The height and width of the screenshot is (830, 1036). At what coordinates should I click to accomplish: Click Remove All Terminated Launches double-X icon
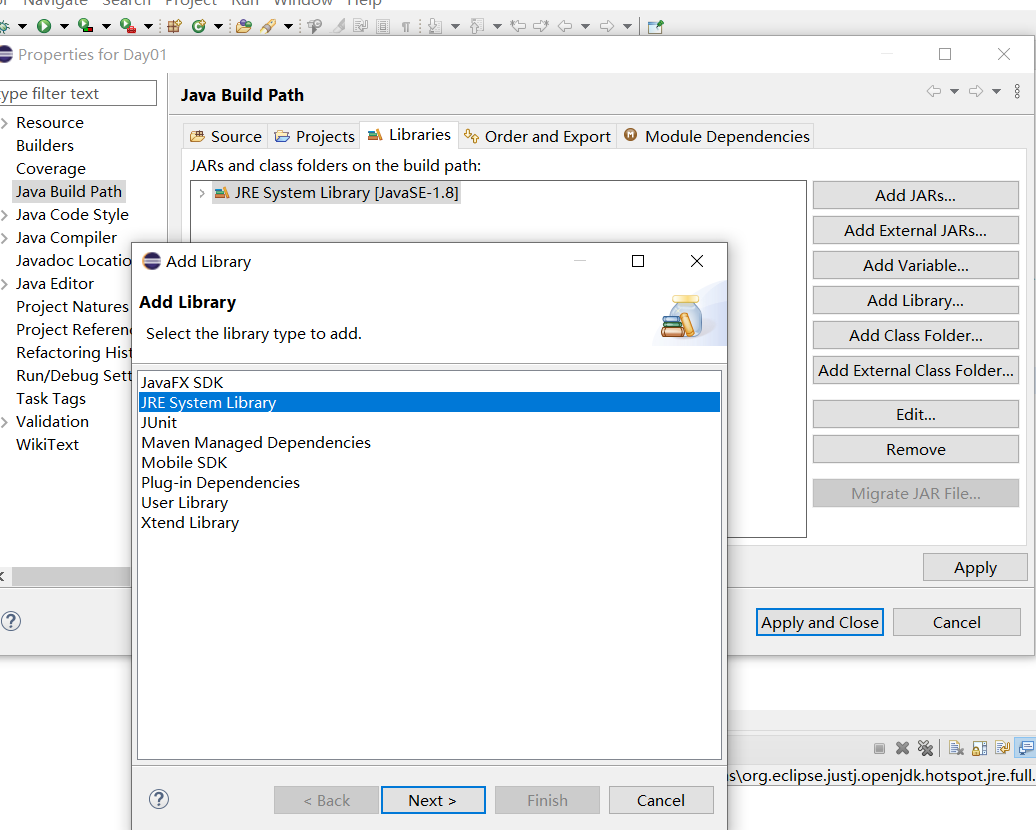click(x=925, y=748)
